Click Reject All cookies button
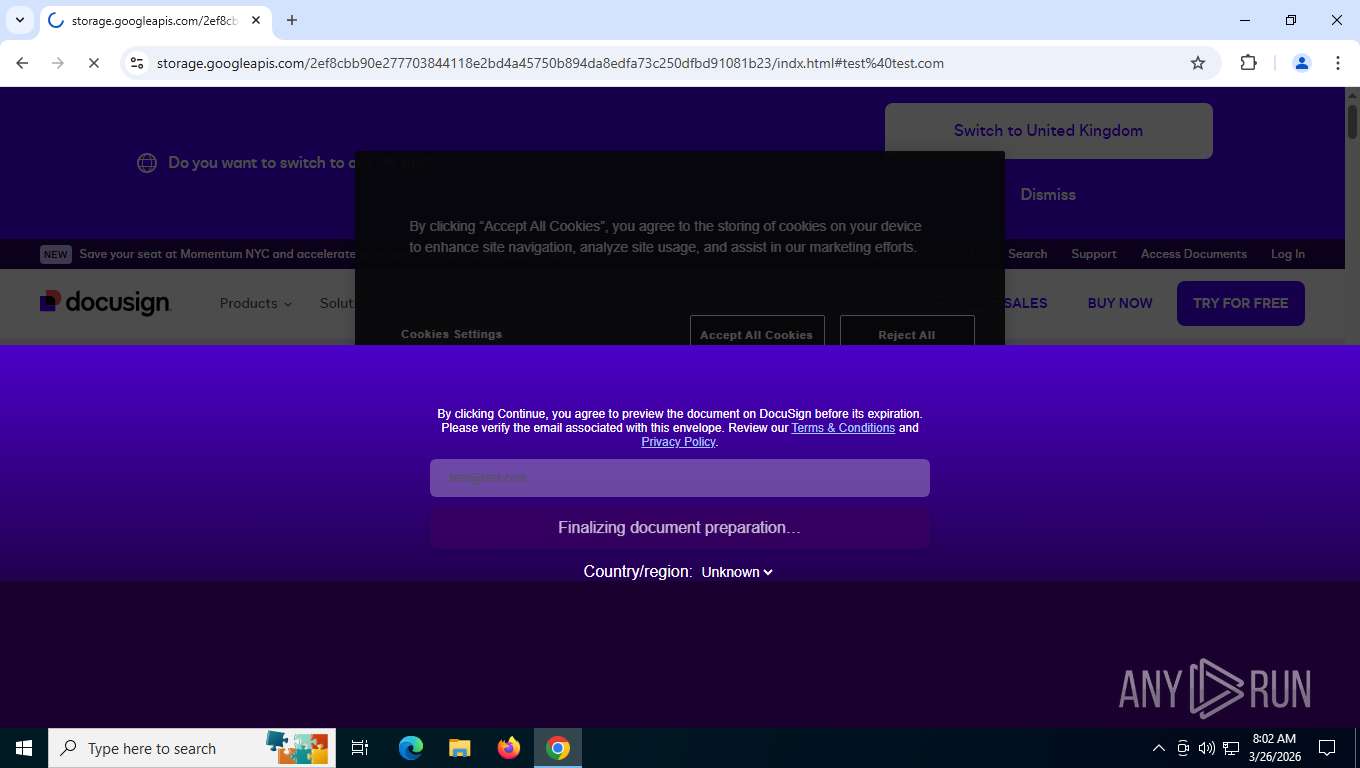The width and height of the screenshot is (1360, 768). pyautogui.click(x=907, y=332)
